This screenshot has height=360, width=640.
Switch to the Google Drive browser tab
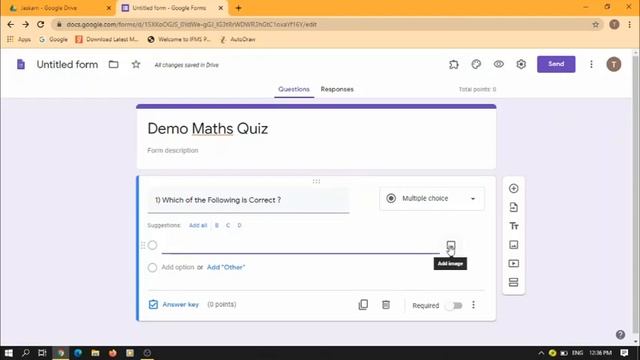coord(59,8)
